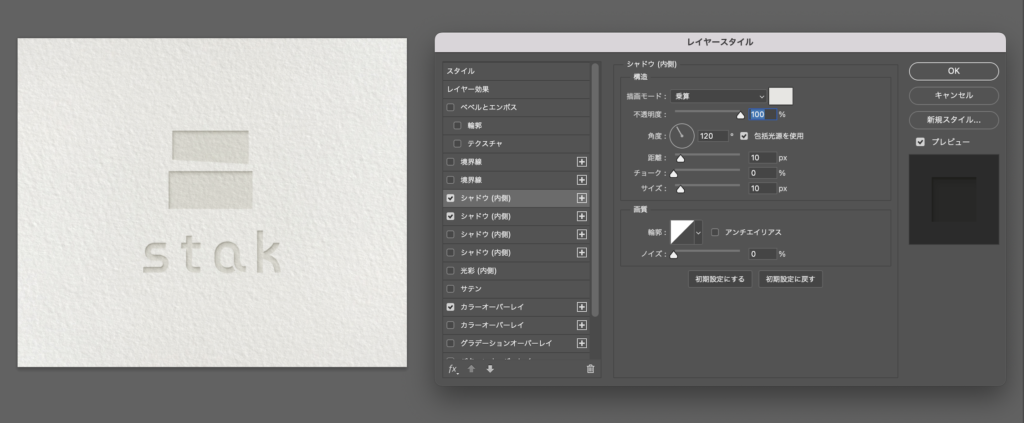Enable the アンチエイリアス checkbox
Viewport: 1024px width, 423px height.
click(715, 232)
